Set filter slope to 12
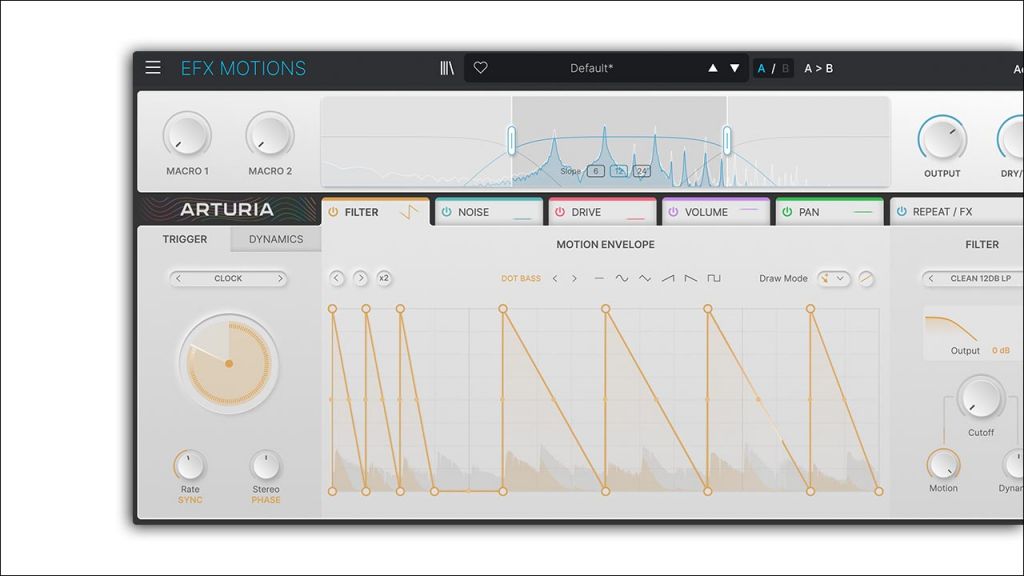The image size is (1024, 576). pos(618,171)
